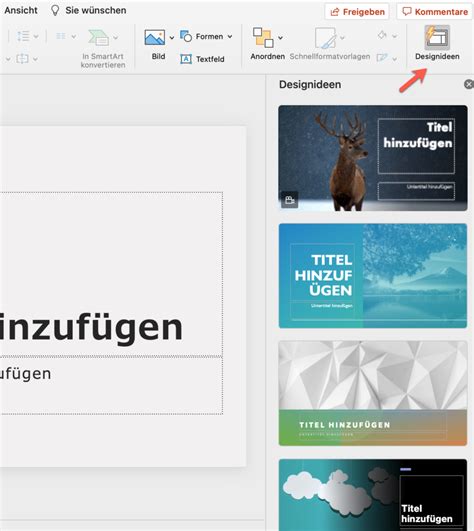
Task: Select the deer design idea thumbnail
Action: tap(373, 158)
